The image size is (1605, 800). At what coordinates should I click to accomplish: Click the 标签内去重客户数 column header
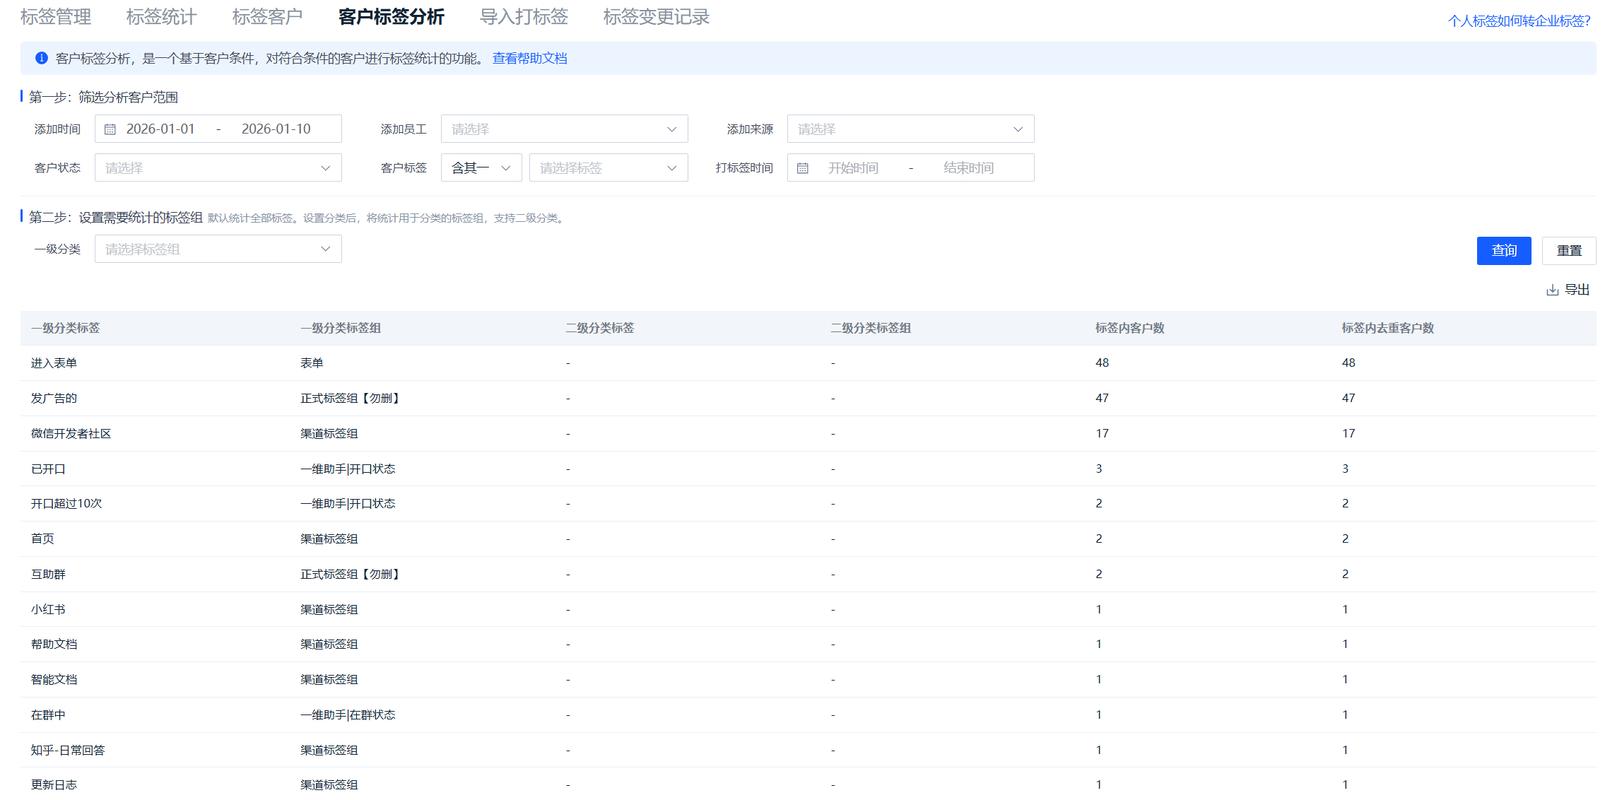pyautogui.click(x=1388, y=328)
